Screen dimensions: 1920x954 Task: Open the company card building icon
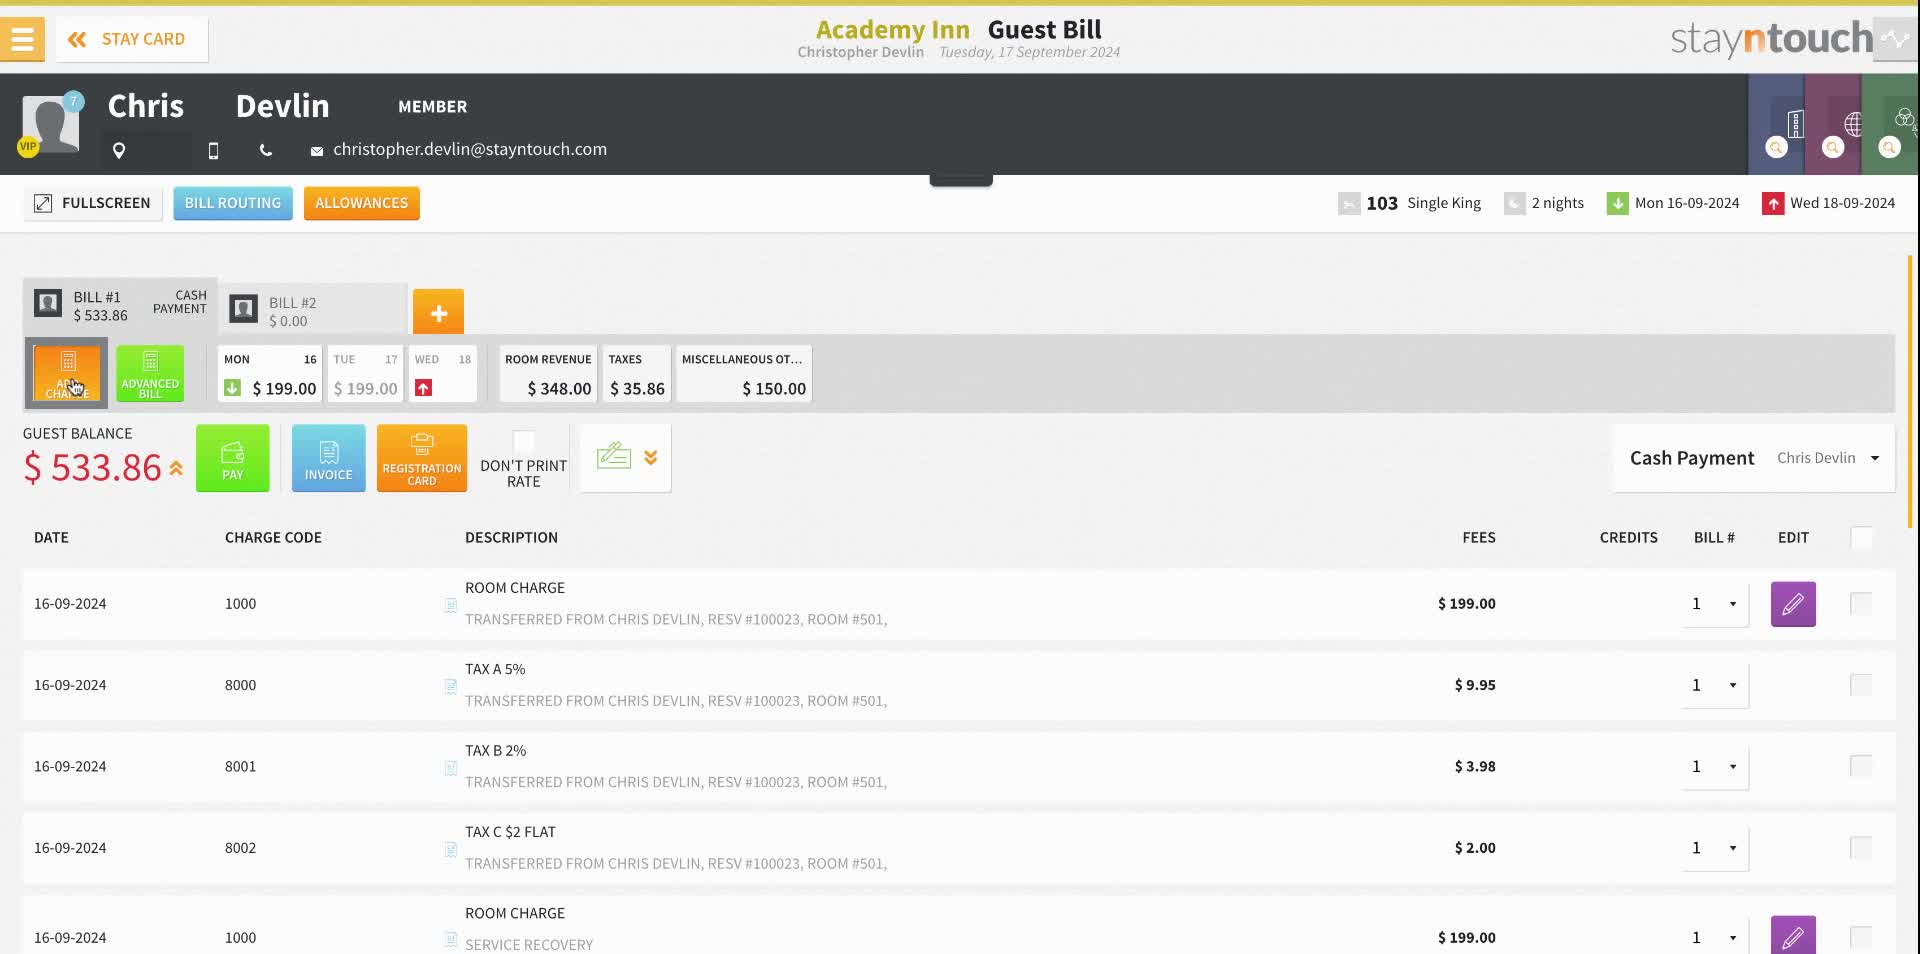[1795, 124]
